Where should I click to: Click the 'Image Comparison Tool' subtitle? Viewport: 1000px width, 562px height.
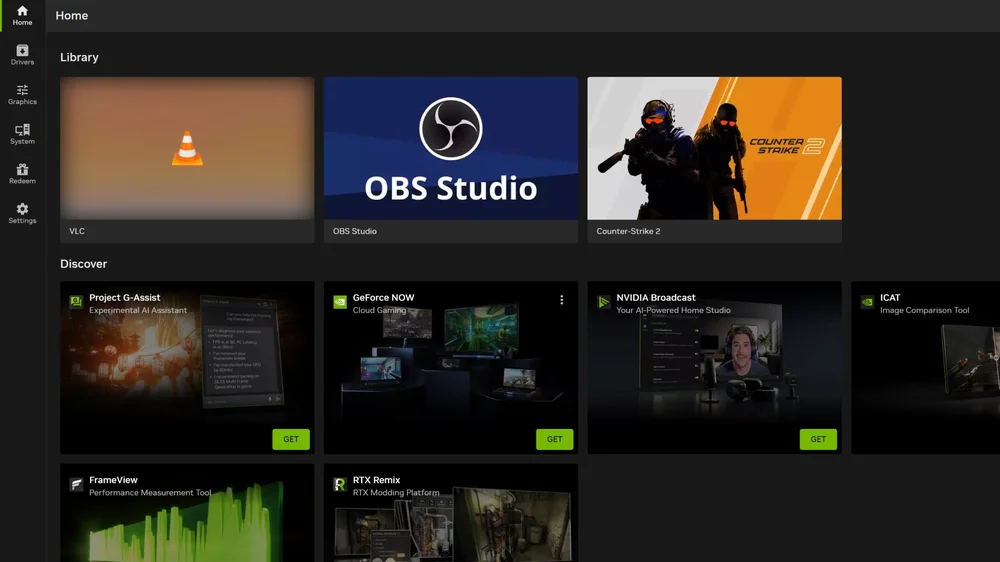pyautogui.click(x=924, y=310)
